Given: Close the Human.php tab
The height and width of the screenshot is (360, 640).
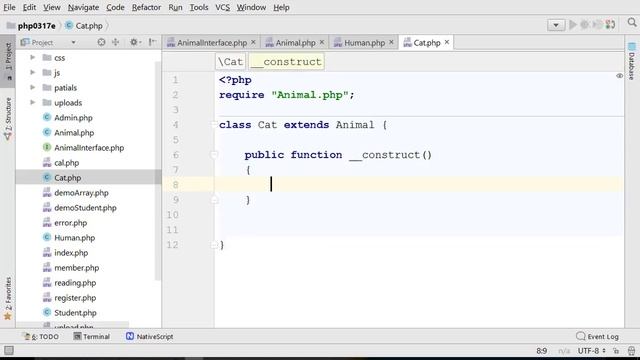Looking at the screenshot, I should (391, 42).
